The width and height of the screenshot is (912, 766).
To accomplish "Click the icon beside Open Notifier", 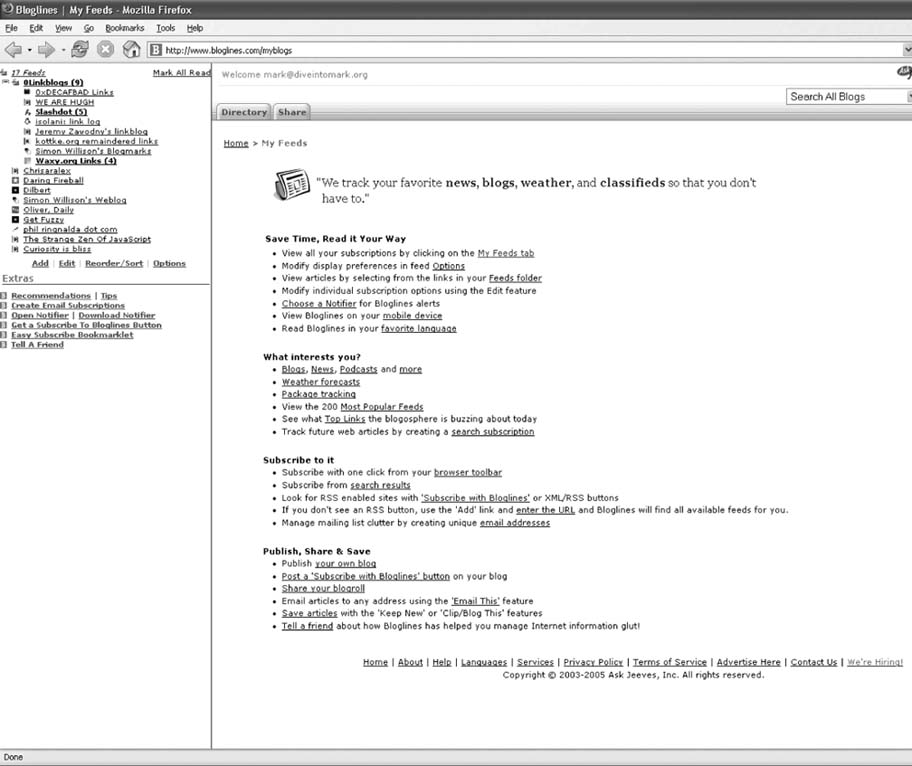I will click(x=3, y=315).
